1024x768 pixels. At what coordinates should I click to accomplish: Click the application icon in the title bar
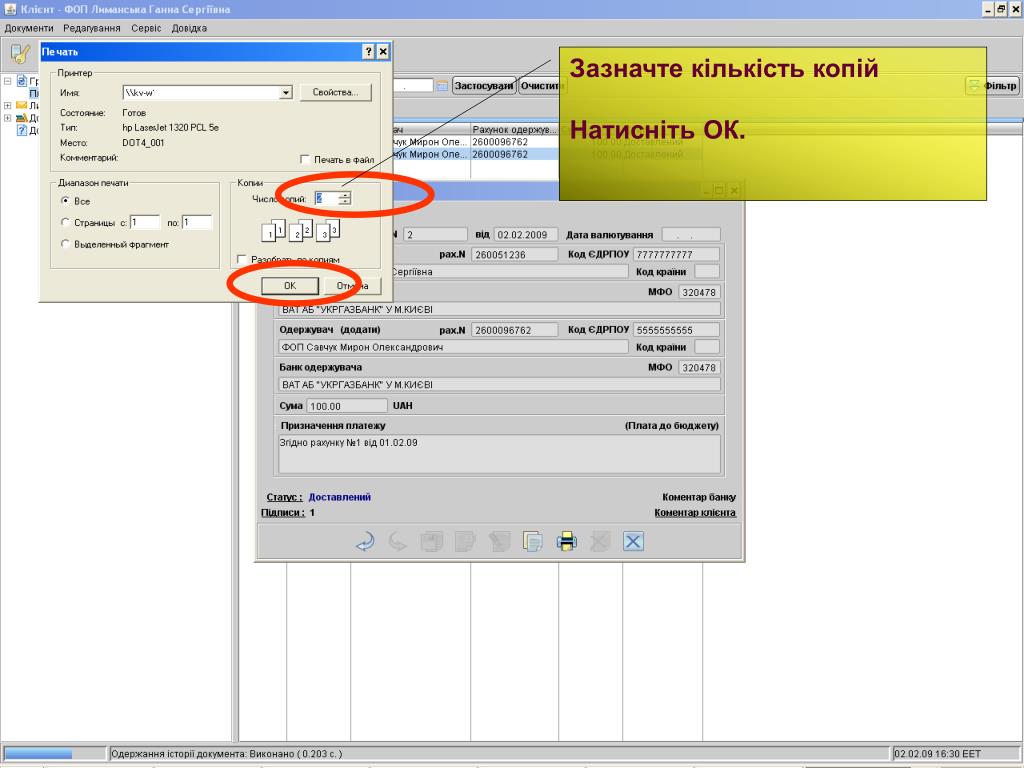click(x=10, y=9)
